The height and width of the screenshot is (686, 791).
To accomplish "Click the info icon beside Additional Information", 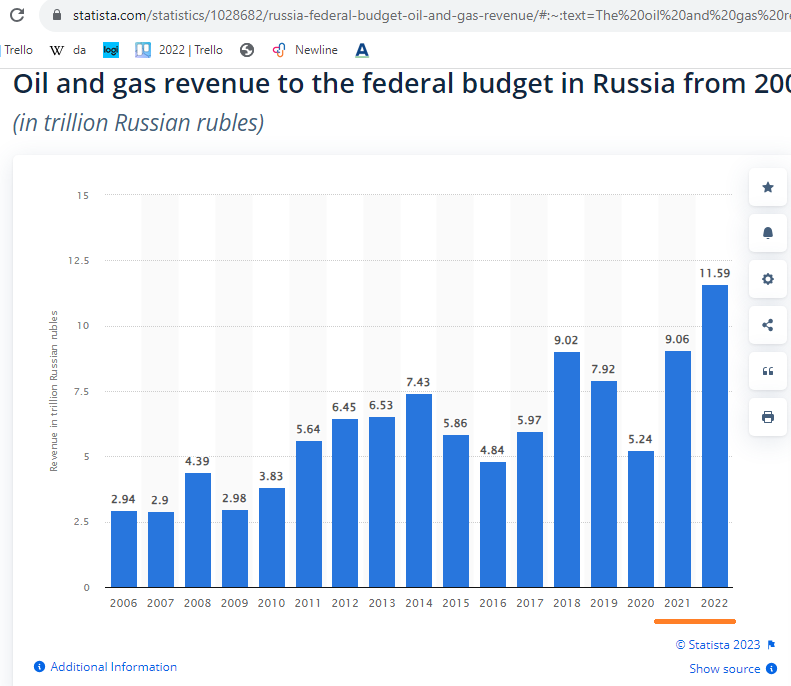I will (39, 667).
